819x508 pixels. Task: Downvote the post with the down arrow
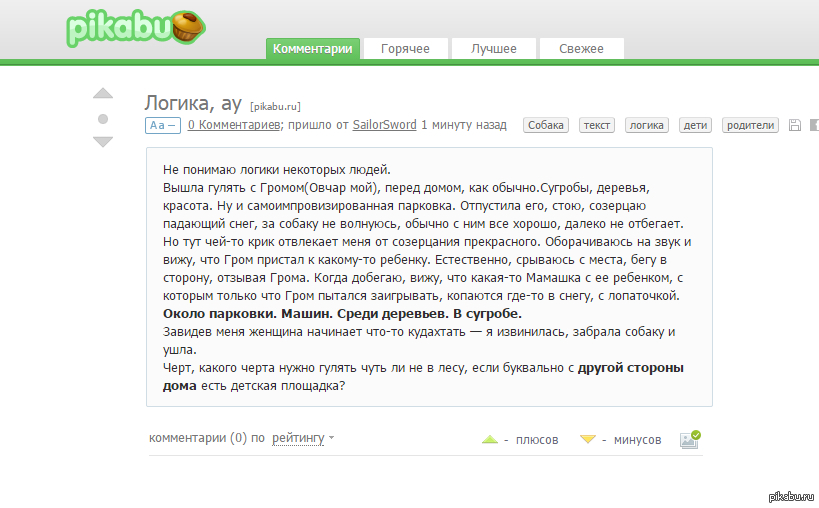tap(103, 142)
